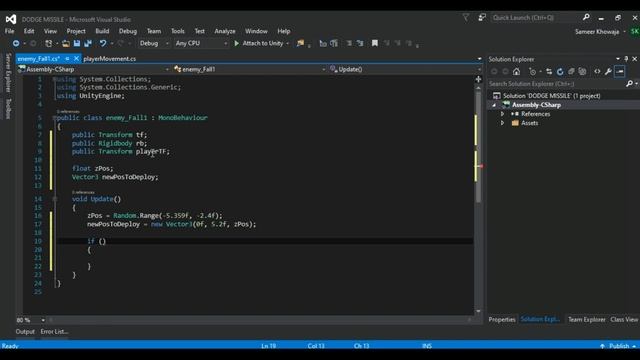
Task: Collapse the Update() method outline
Action: pos(55,199)
